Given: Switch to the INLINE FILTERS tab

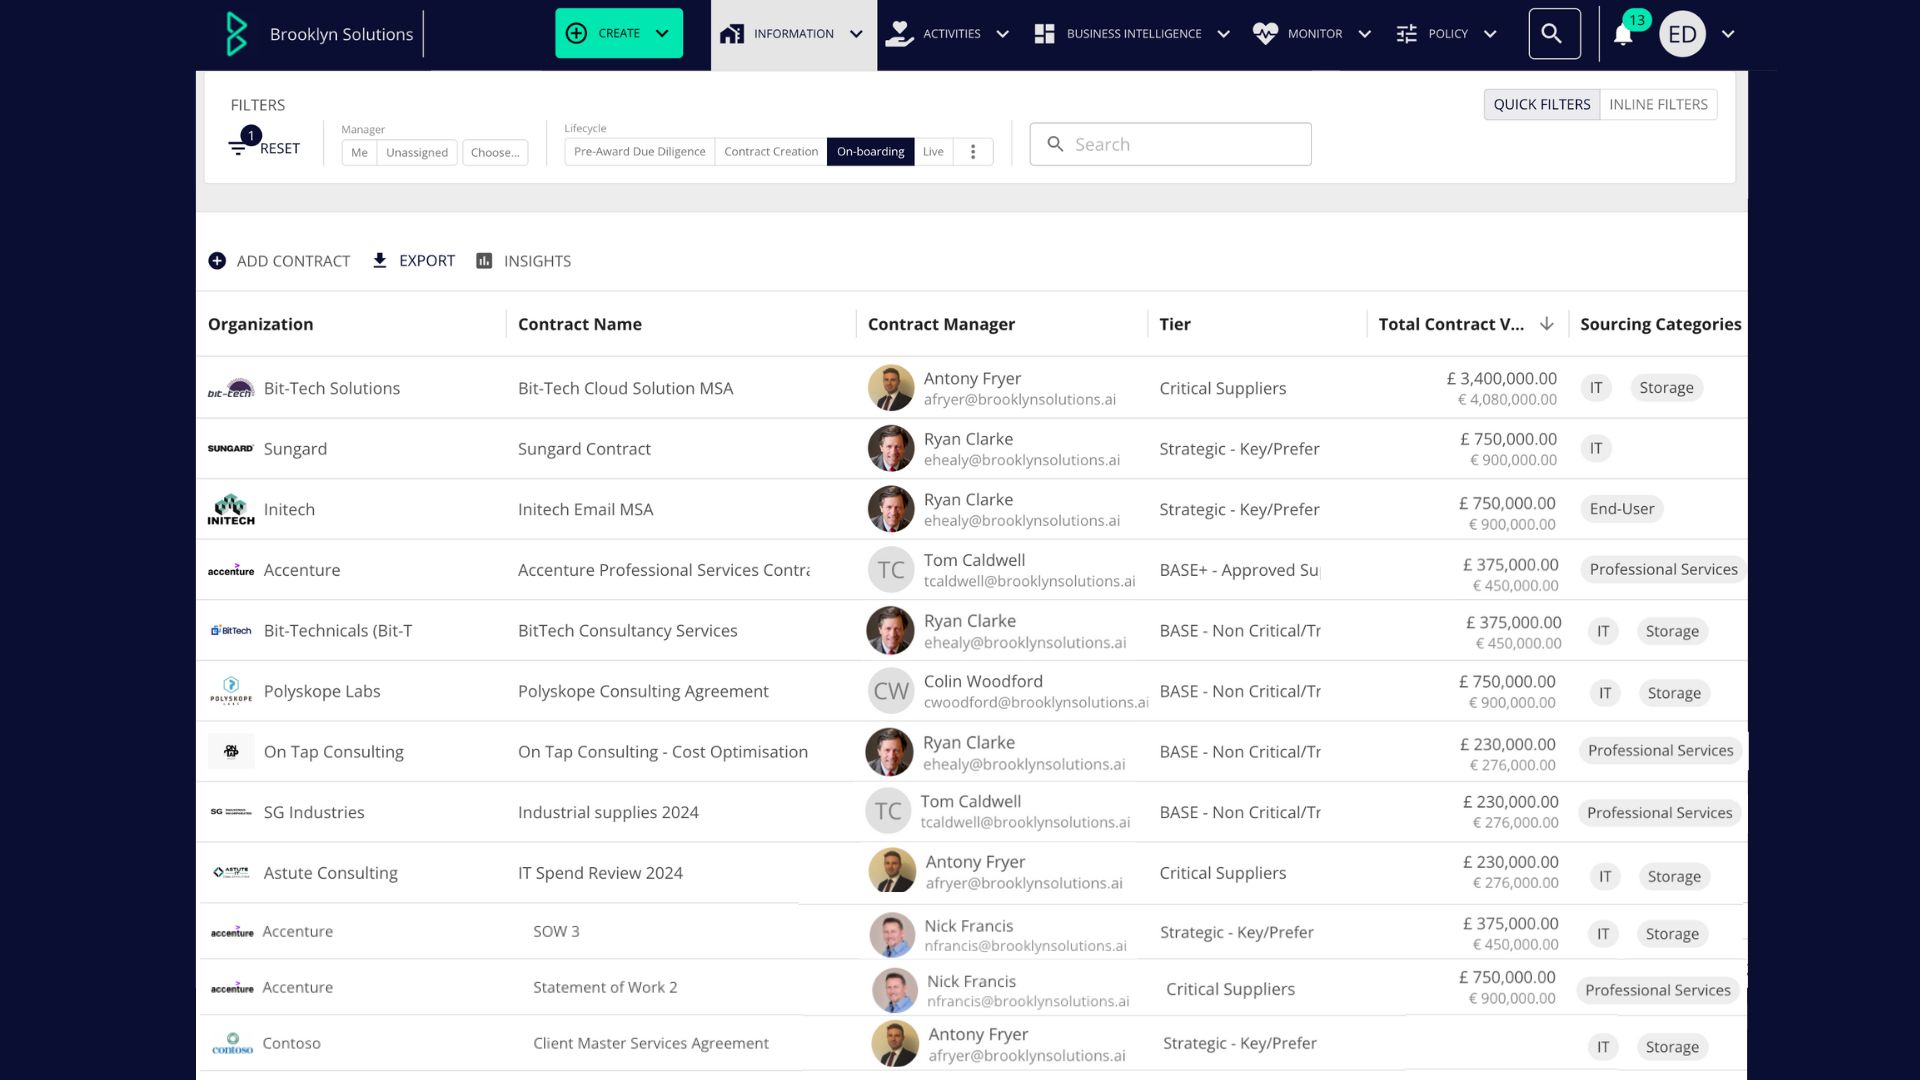Looking at the screenshot, I should pyautogui.click(x=1658, y=104).
